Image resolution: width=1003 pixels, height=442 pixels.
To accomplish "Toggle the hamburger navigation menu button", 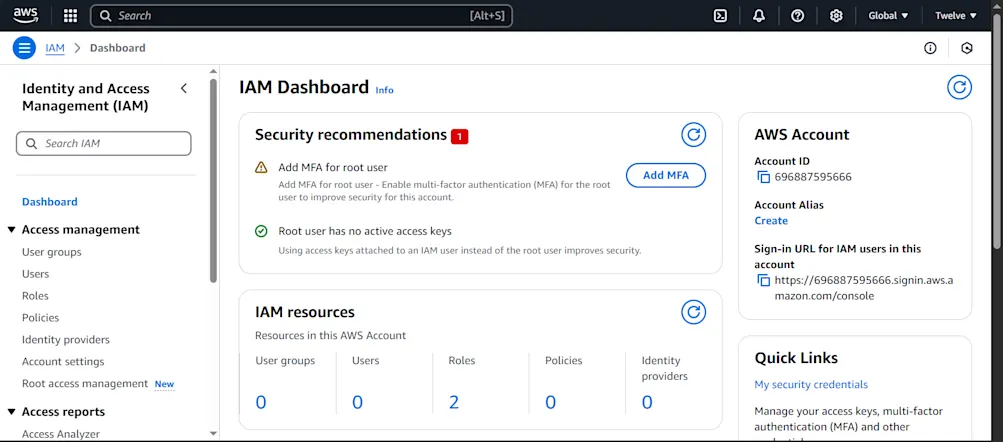I will tap(24, 48).
